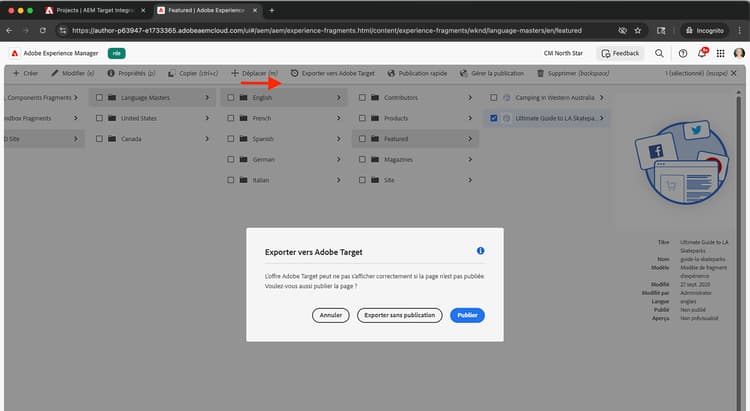The width and height of the screenshot is (750, 411).
Task: Click Exporter vers Adobe Target toolbar action
Action: click(332, 73)
